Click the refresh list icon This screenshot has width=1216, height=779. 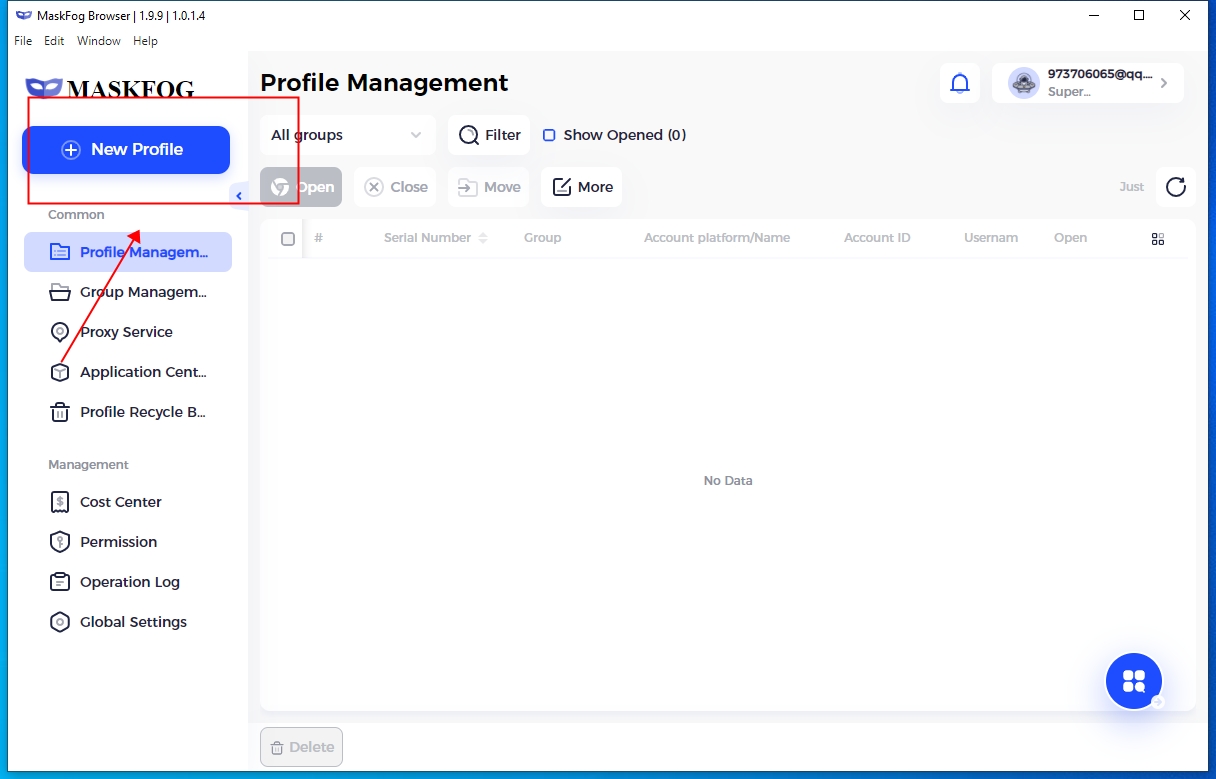pyautogui.click(x=1175, y=187)
